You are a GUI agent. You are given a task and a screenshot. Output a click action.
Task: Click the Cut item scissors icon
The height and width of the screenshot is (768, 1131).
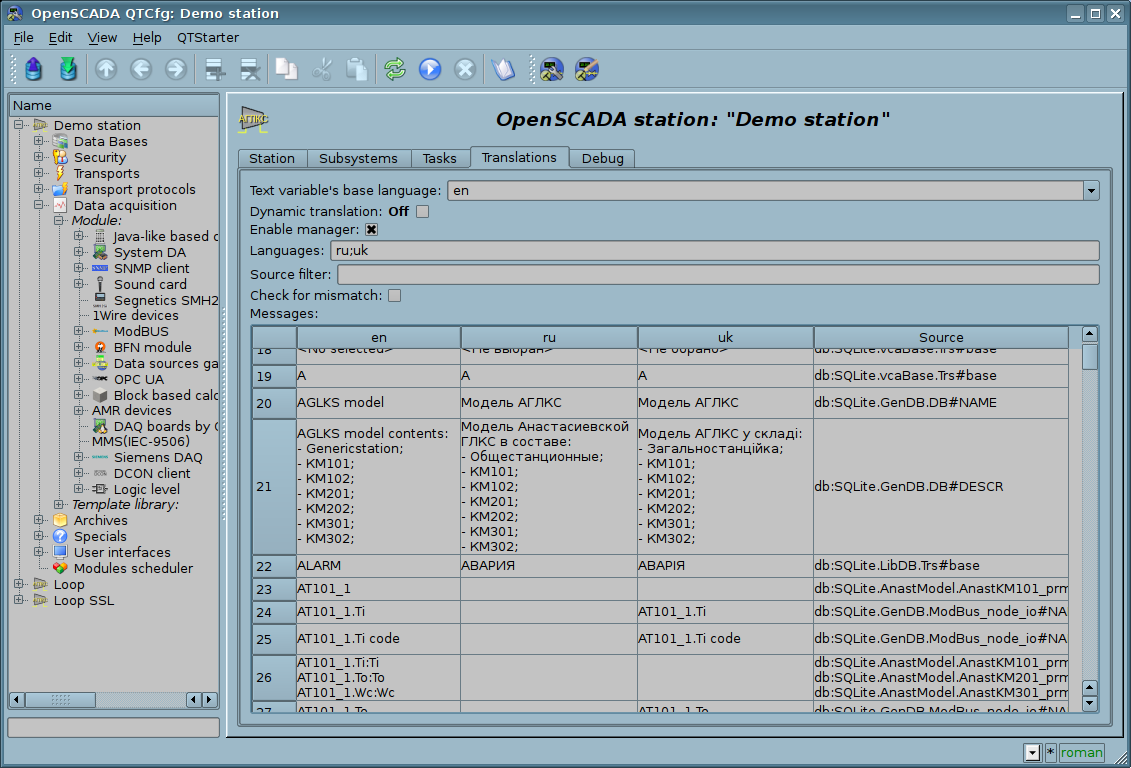coord(322,69)
